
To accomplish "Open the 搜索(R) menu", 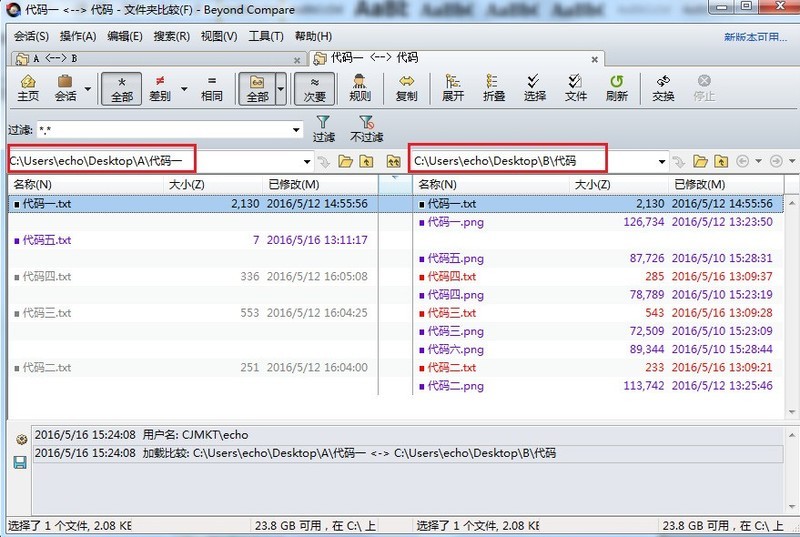I will coord(171,36).
